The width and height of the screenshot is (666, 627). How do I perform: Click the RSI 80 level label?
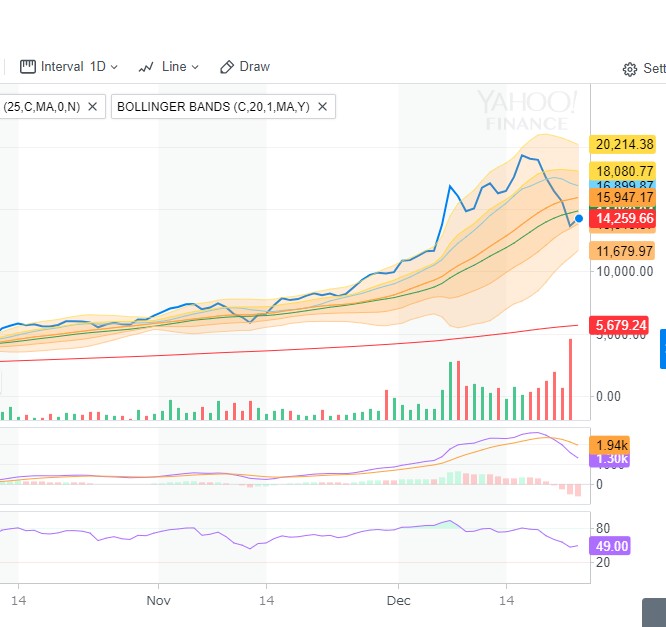pyautogui.click(x=603, y=528)
